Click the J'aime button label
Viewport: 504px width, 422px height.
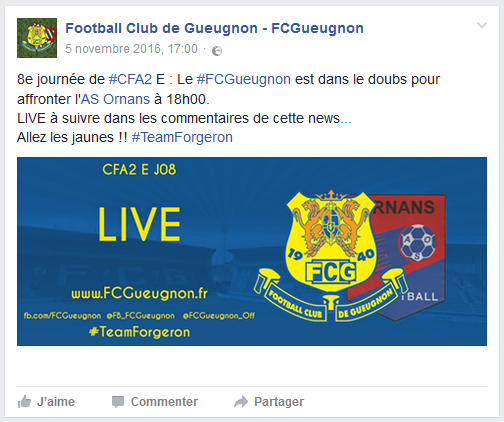pos(56,402)
